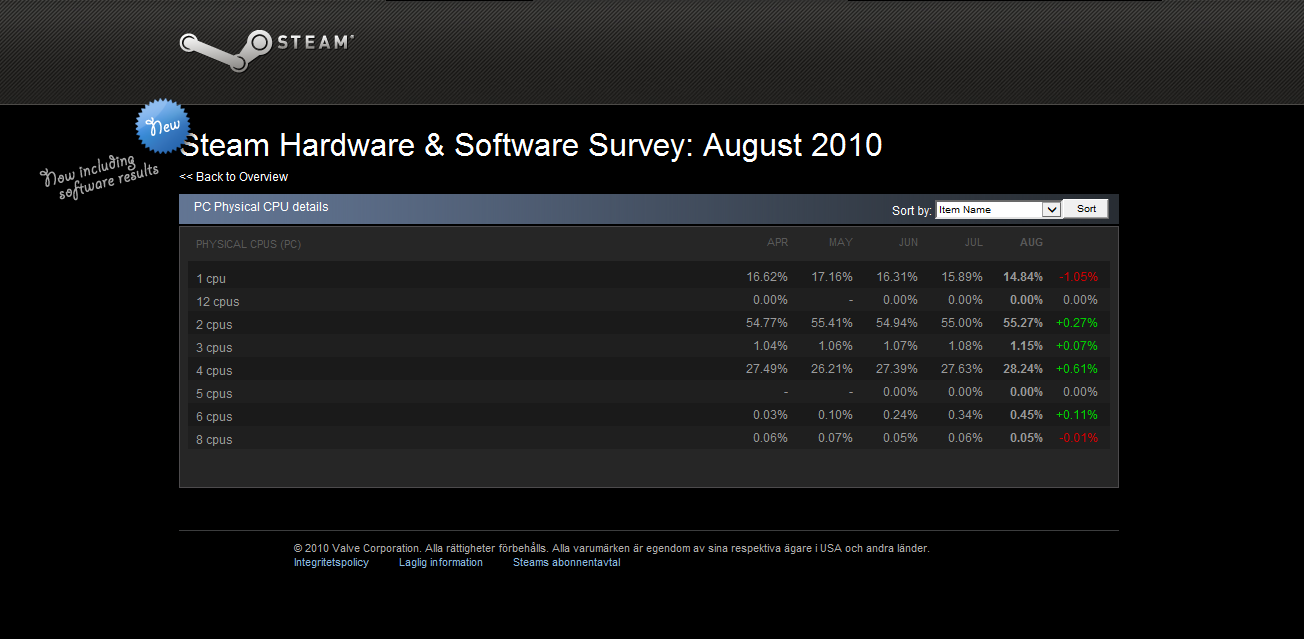Click the PC Physical CPU details panel title
This screenshot has height=639, width=1304.
click(261, 207)
